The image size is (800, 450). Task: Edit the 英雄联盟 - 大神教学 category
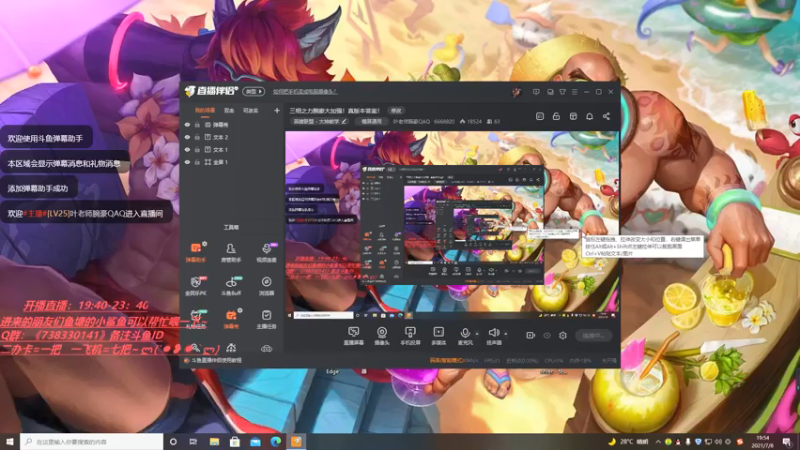tap(320, 122)
